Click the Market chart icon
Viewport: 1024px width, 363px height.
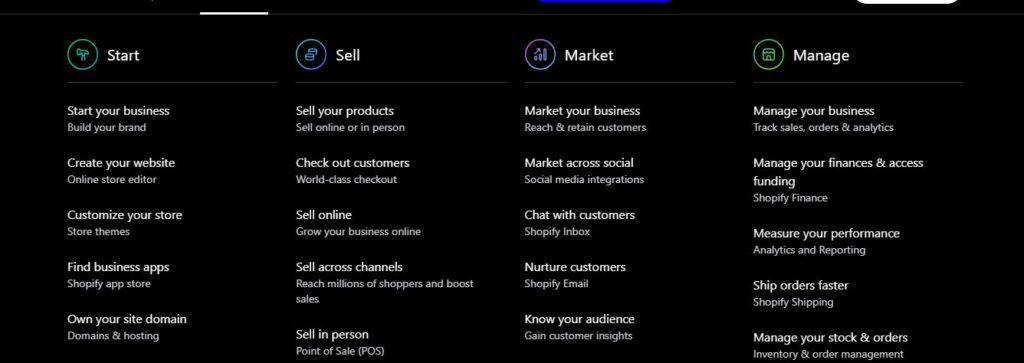pos(540,55)
